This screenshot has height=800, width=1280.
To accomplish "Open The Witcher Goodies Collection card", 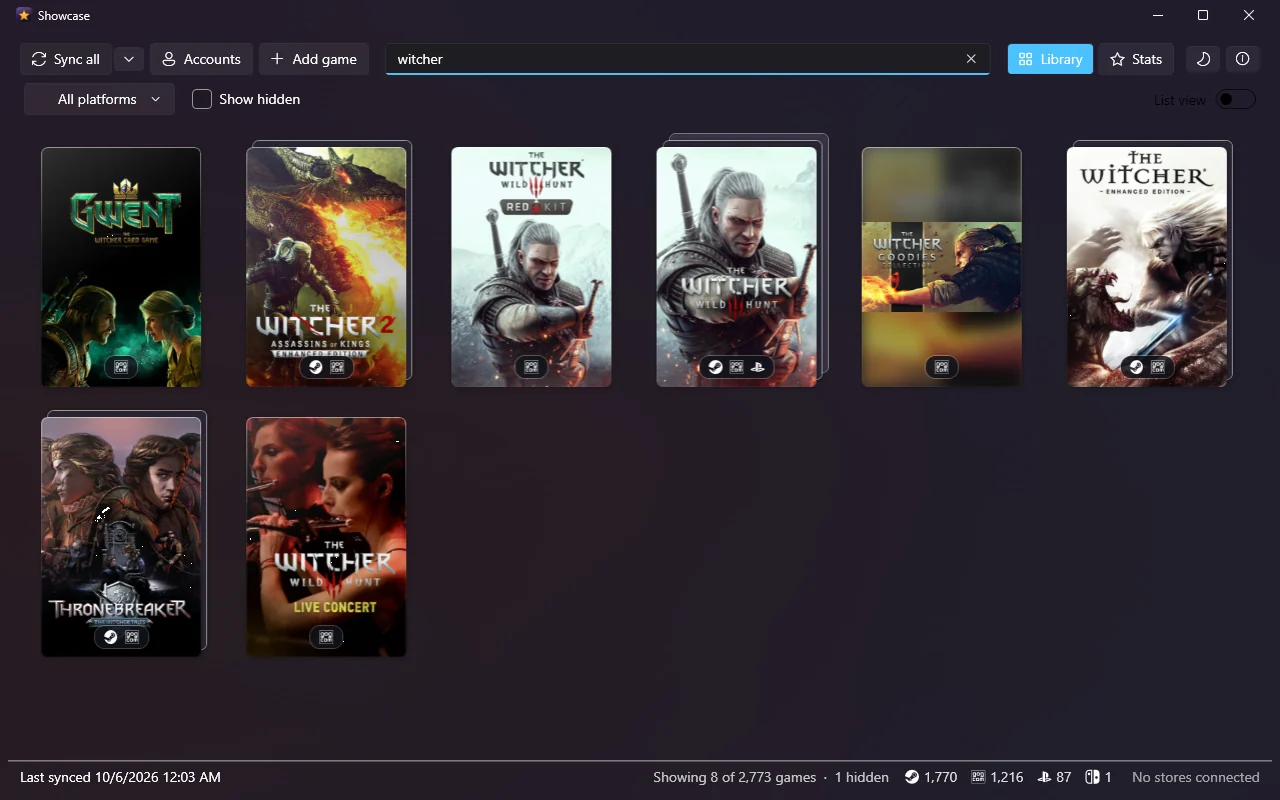I will [x=942, y=267].
